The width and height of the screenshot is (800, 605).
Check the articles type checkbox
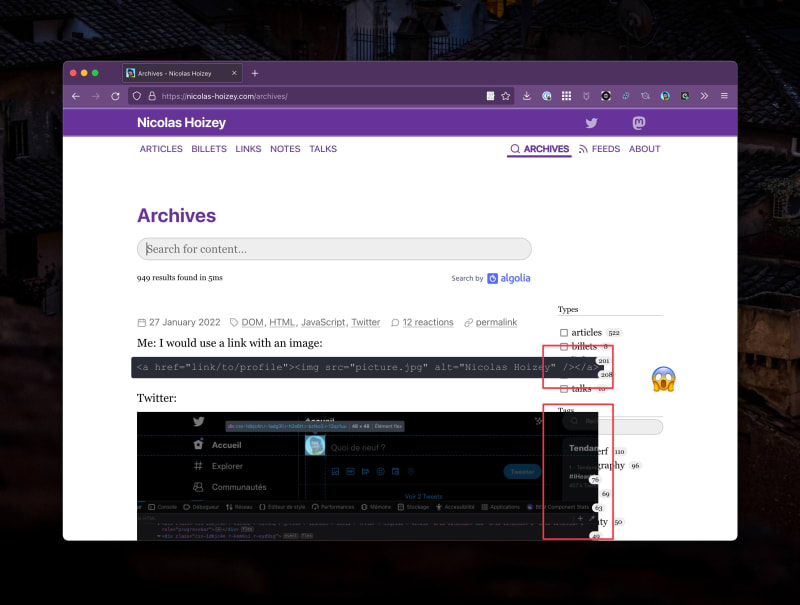point(564,333)
